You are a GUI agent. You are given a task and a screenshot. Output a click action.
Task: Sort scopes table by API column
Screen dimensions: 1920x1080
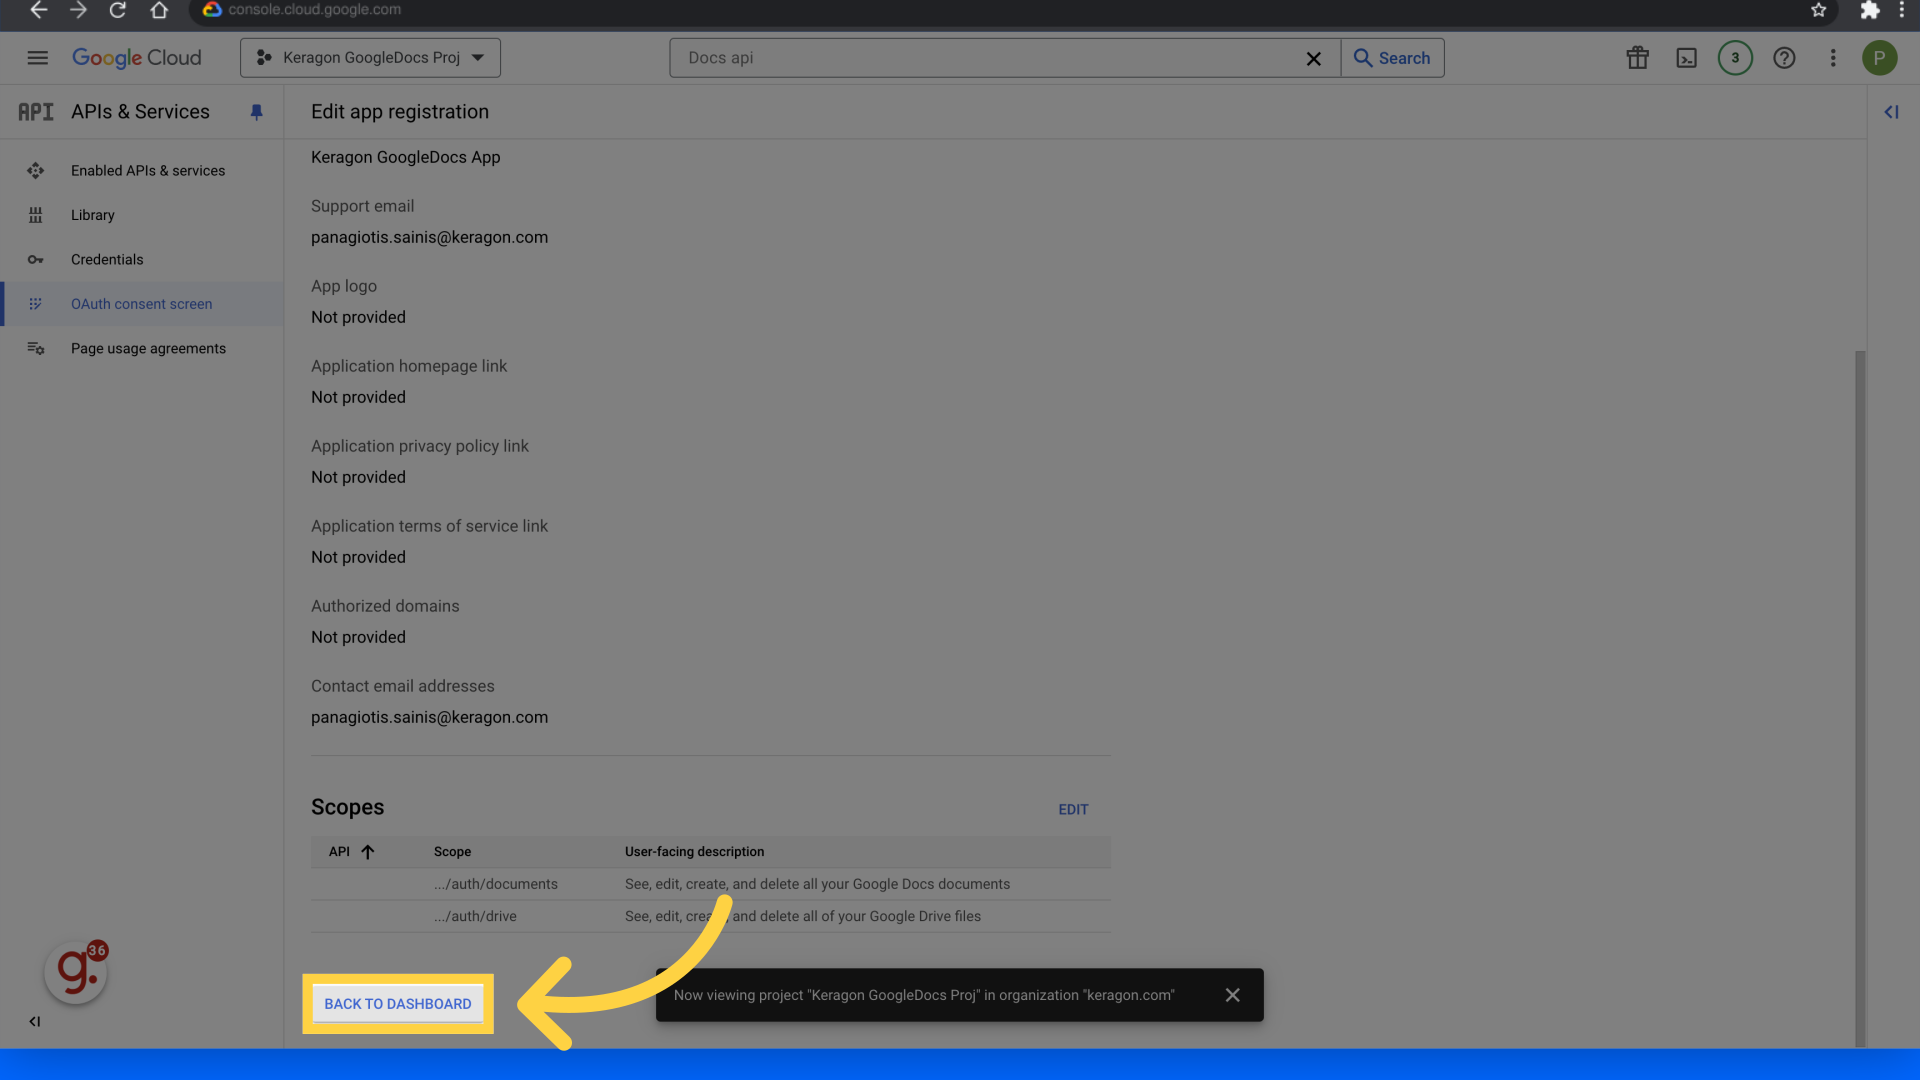coord(351,852)
